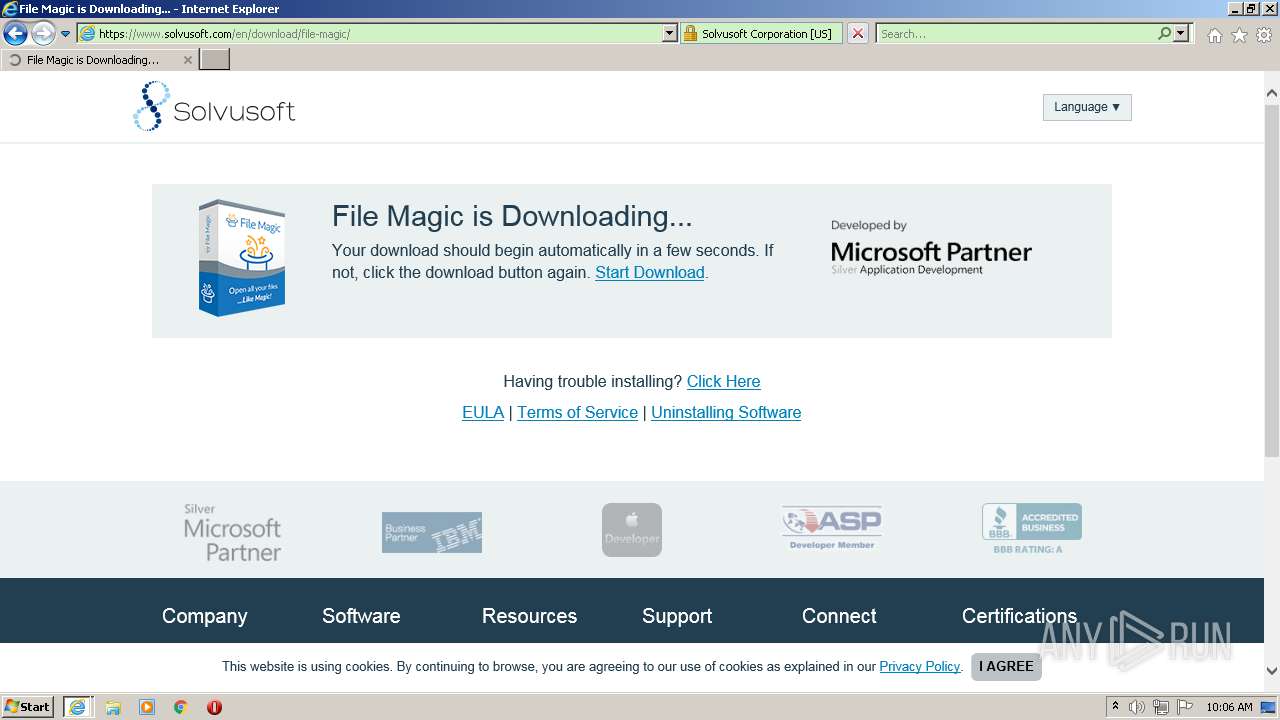Click the page scrollbar up arrow
This screenshot has width=1280, height=720.
tap(1271, 93)
